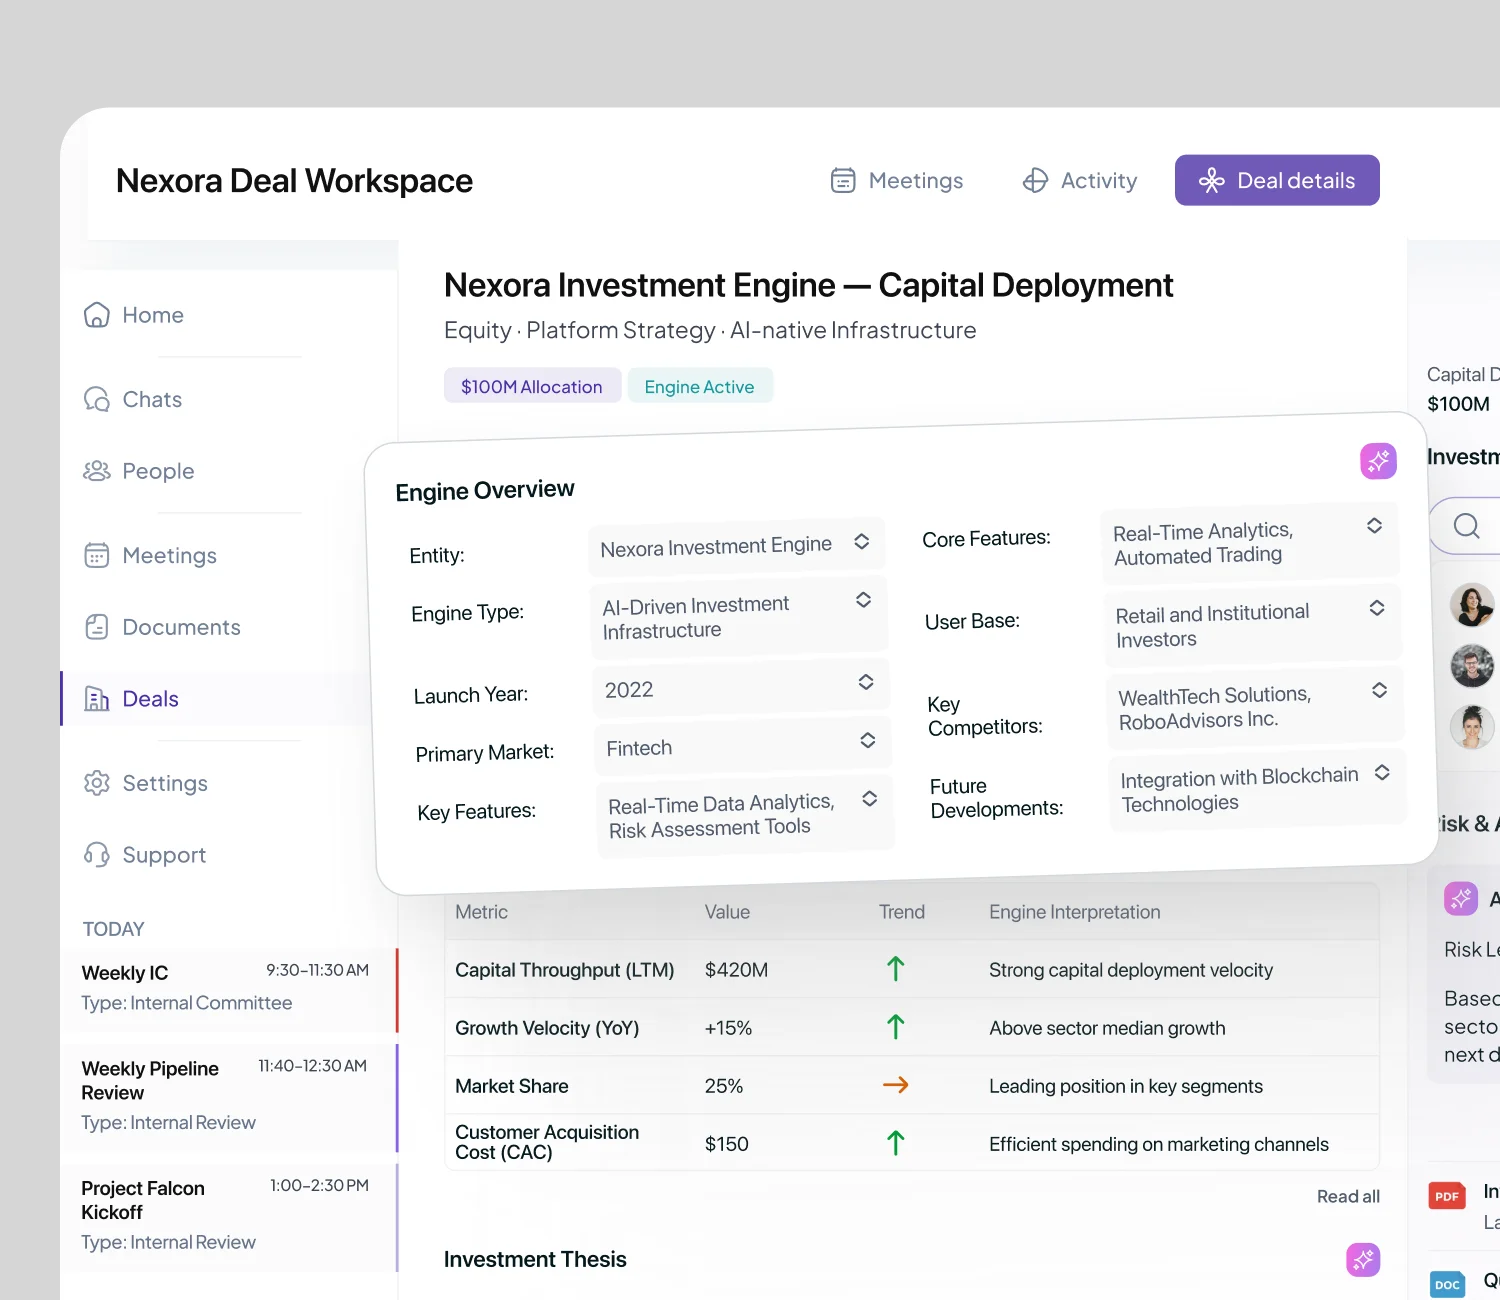Click 'Efficient spending on marketing channels' text
The width and height of the screenshot is (1500, 1300).
click(1159, 1143)
